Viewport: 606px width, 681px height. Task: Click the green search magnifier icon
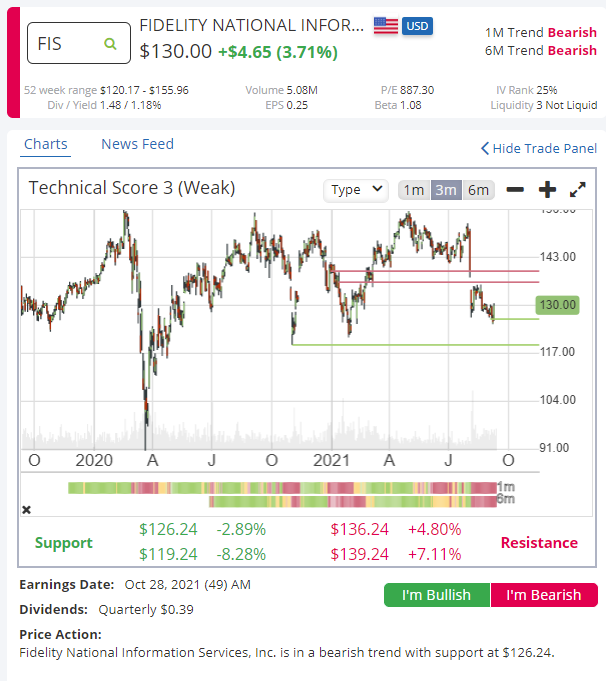(x=110, y=43)
